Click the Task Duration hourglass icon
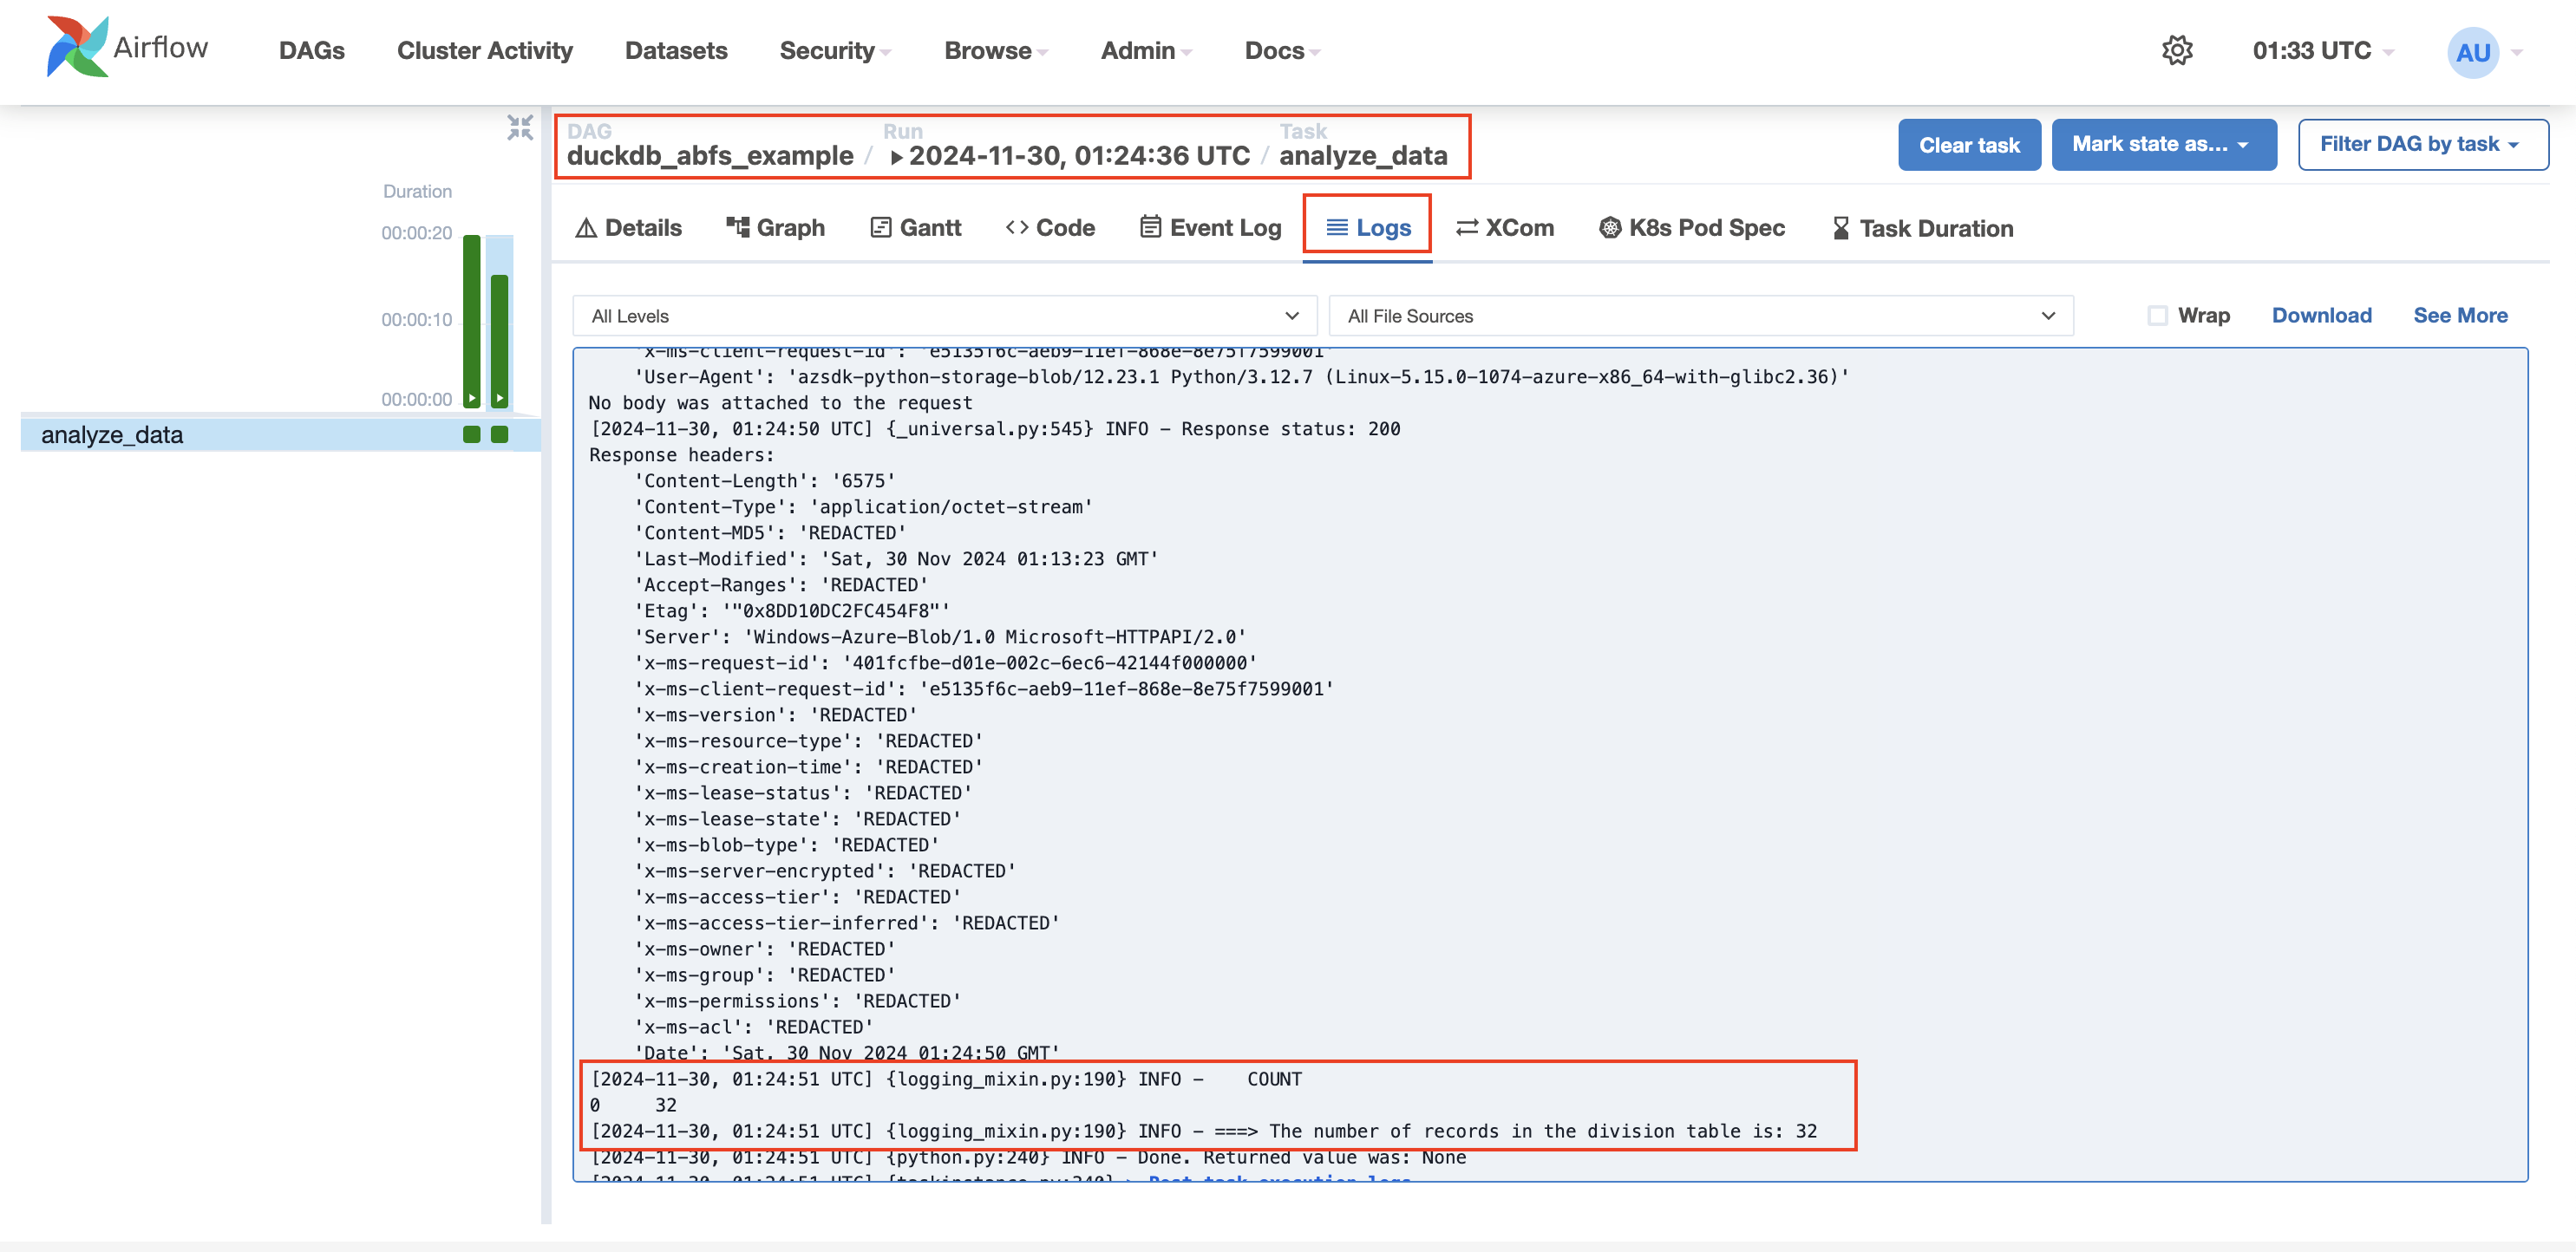The image size is (2576, 1252). 1841,228
